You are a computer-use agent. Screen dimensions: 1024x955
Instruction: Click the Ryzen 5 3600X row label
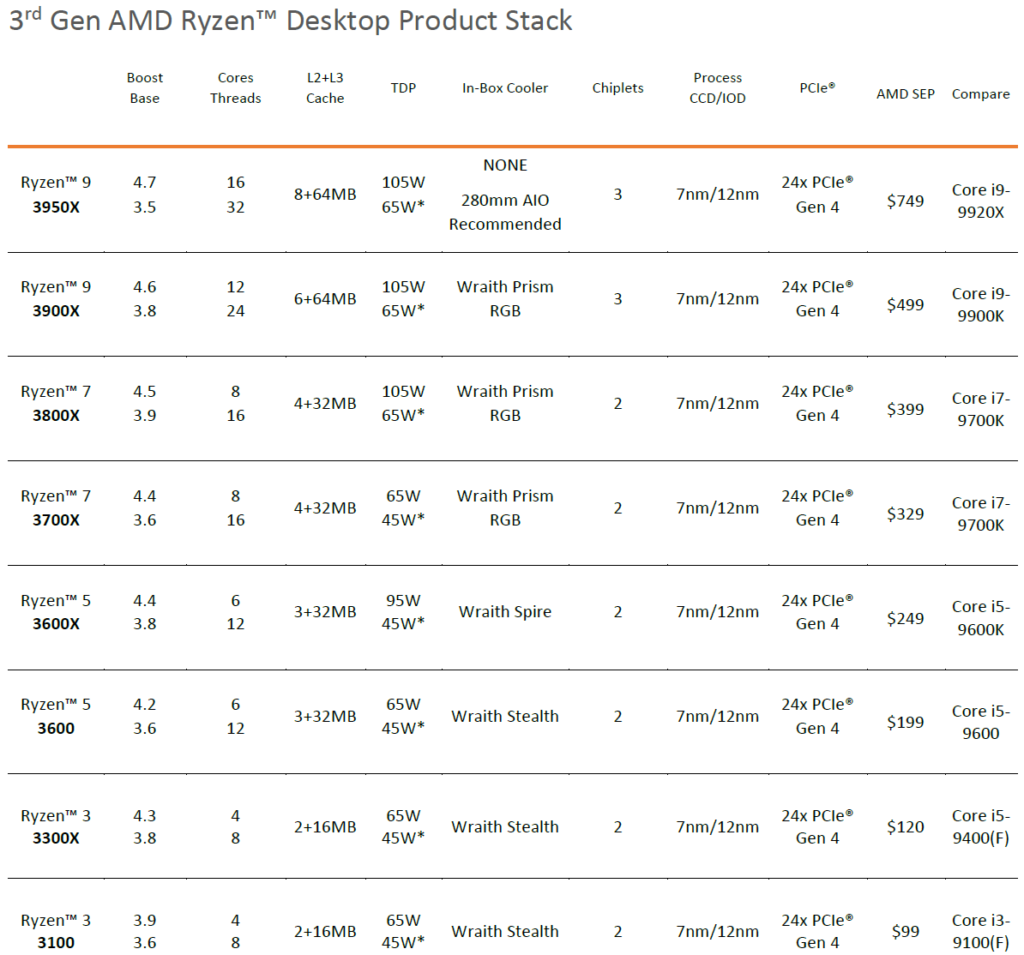56,612
